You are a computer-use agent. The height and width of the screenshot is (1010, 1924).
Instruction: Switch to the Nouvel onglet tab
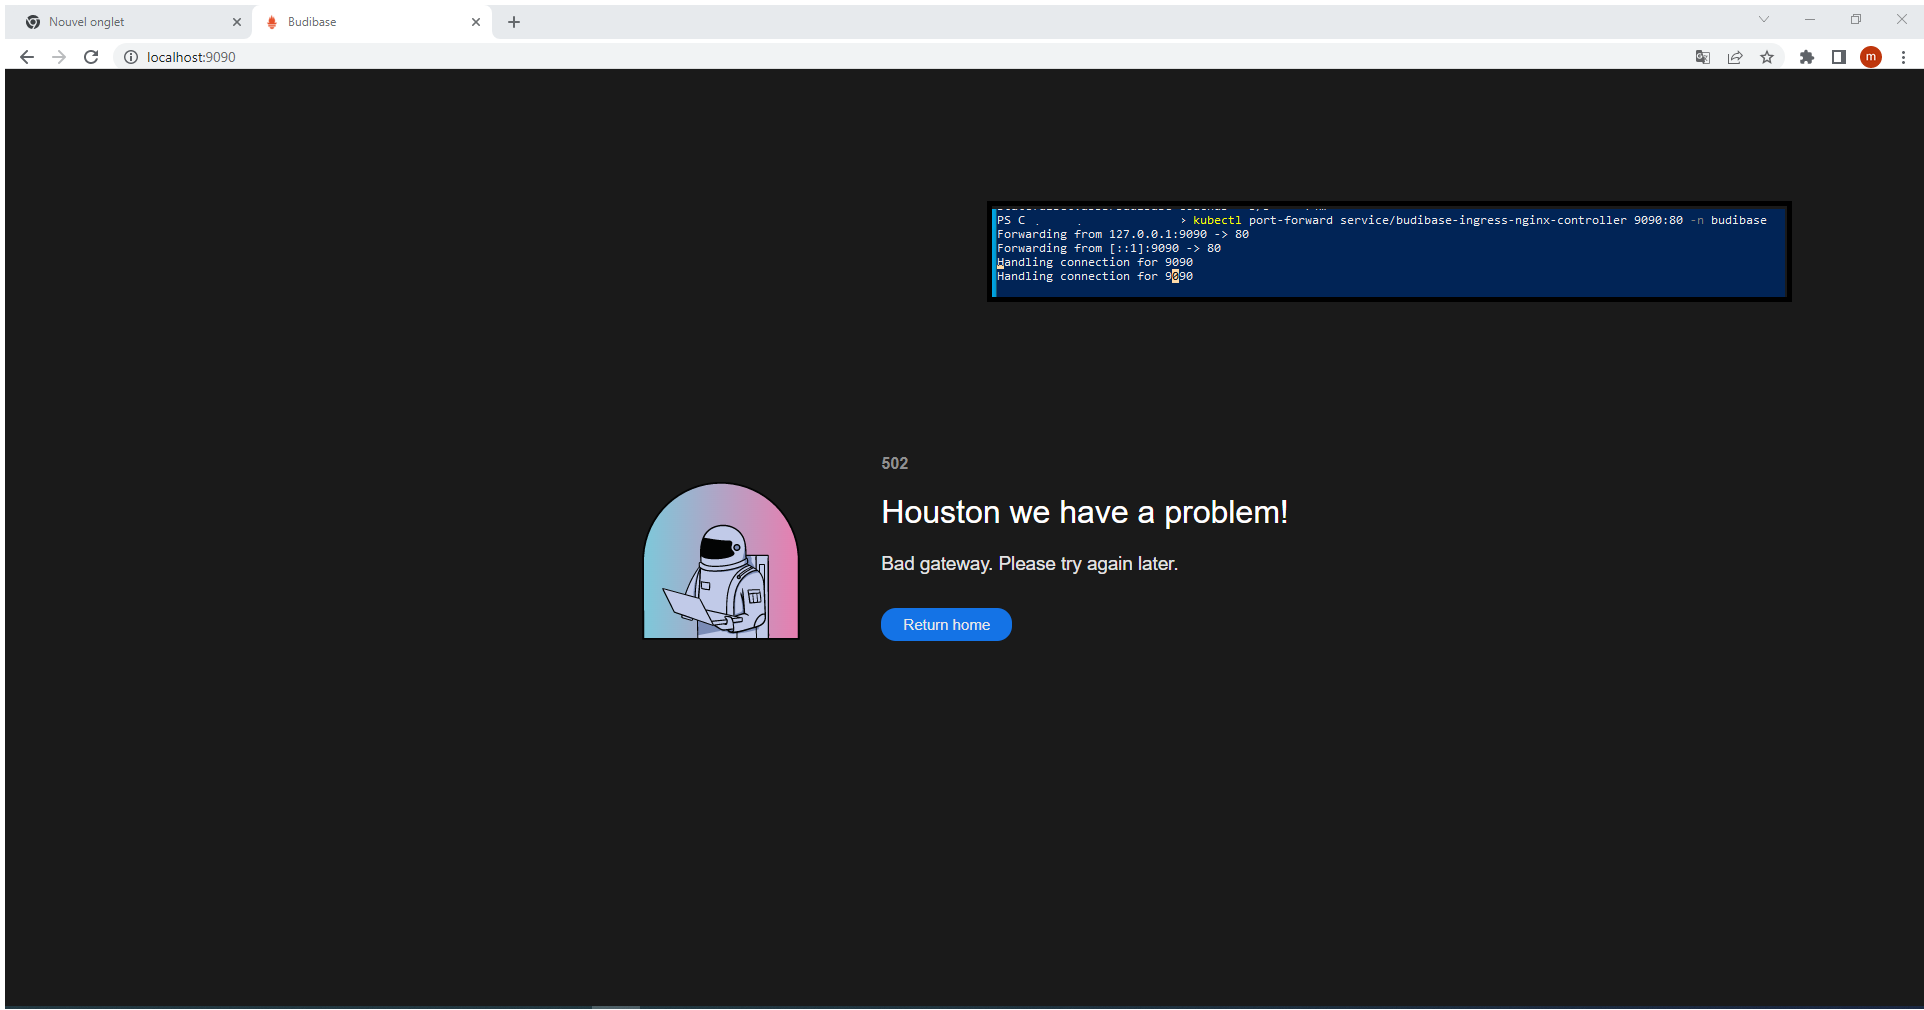click(128, 22)
